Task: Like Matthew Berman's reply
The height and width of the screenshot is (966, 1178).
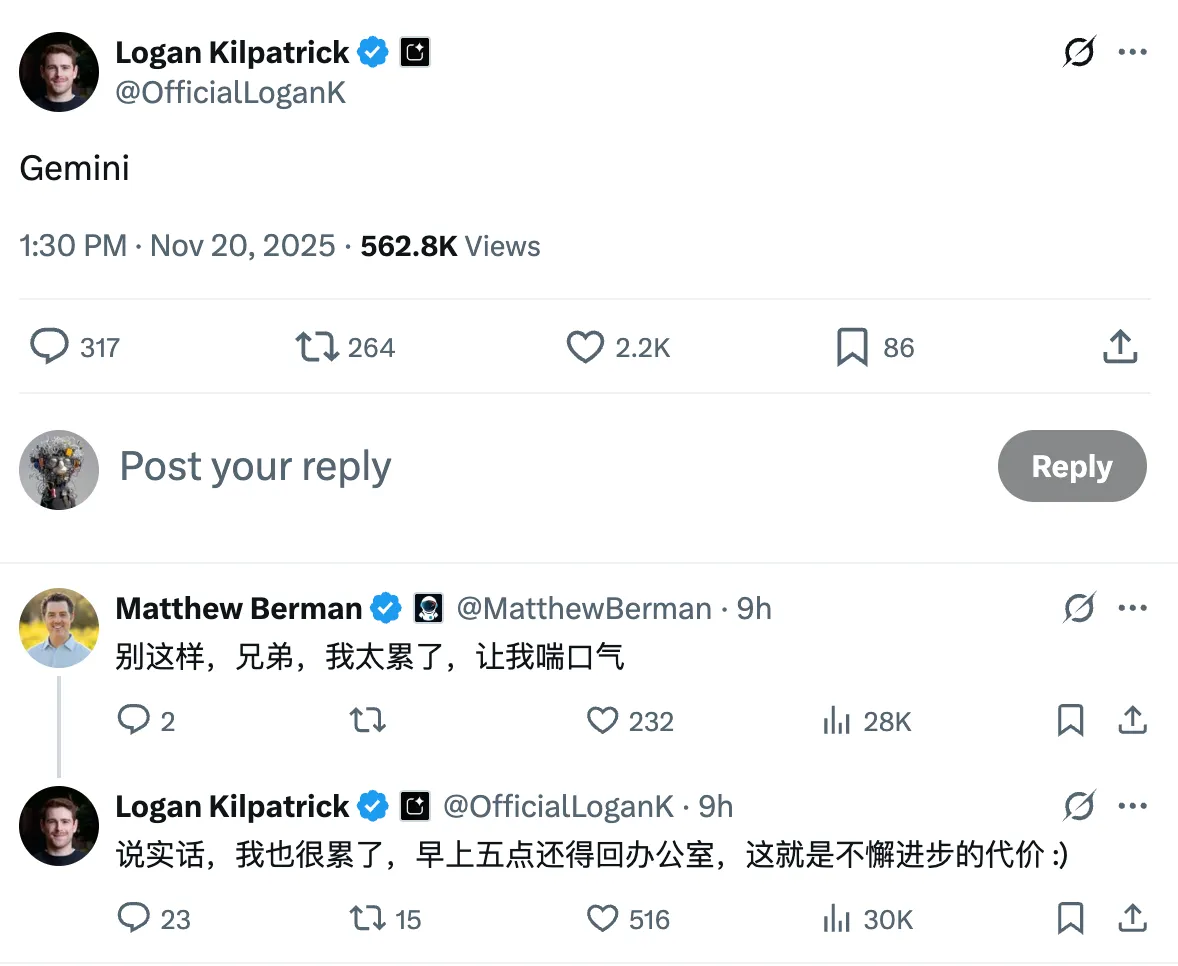Action: (x=602, y=721)
